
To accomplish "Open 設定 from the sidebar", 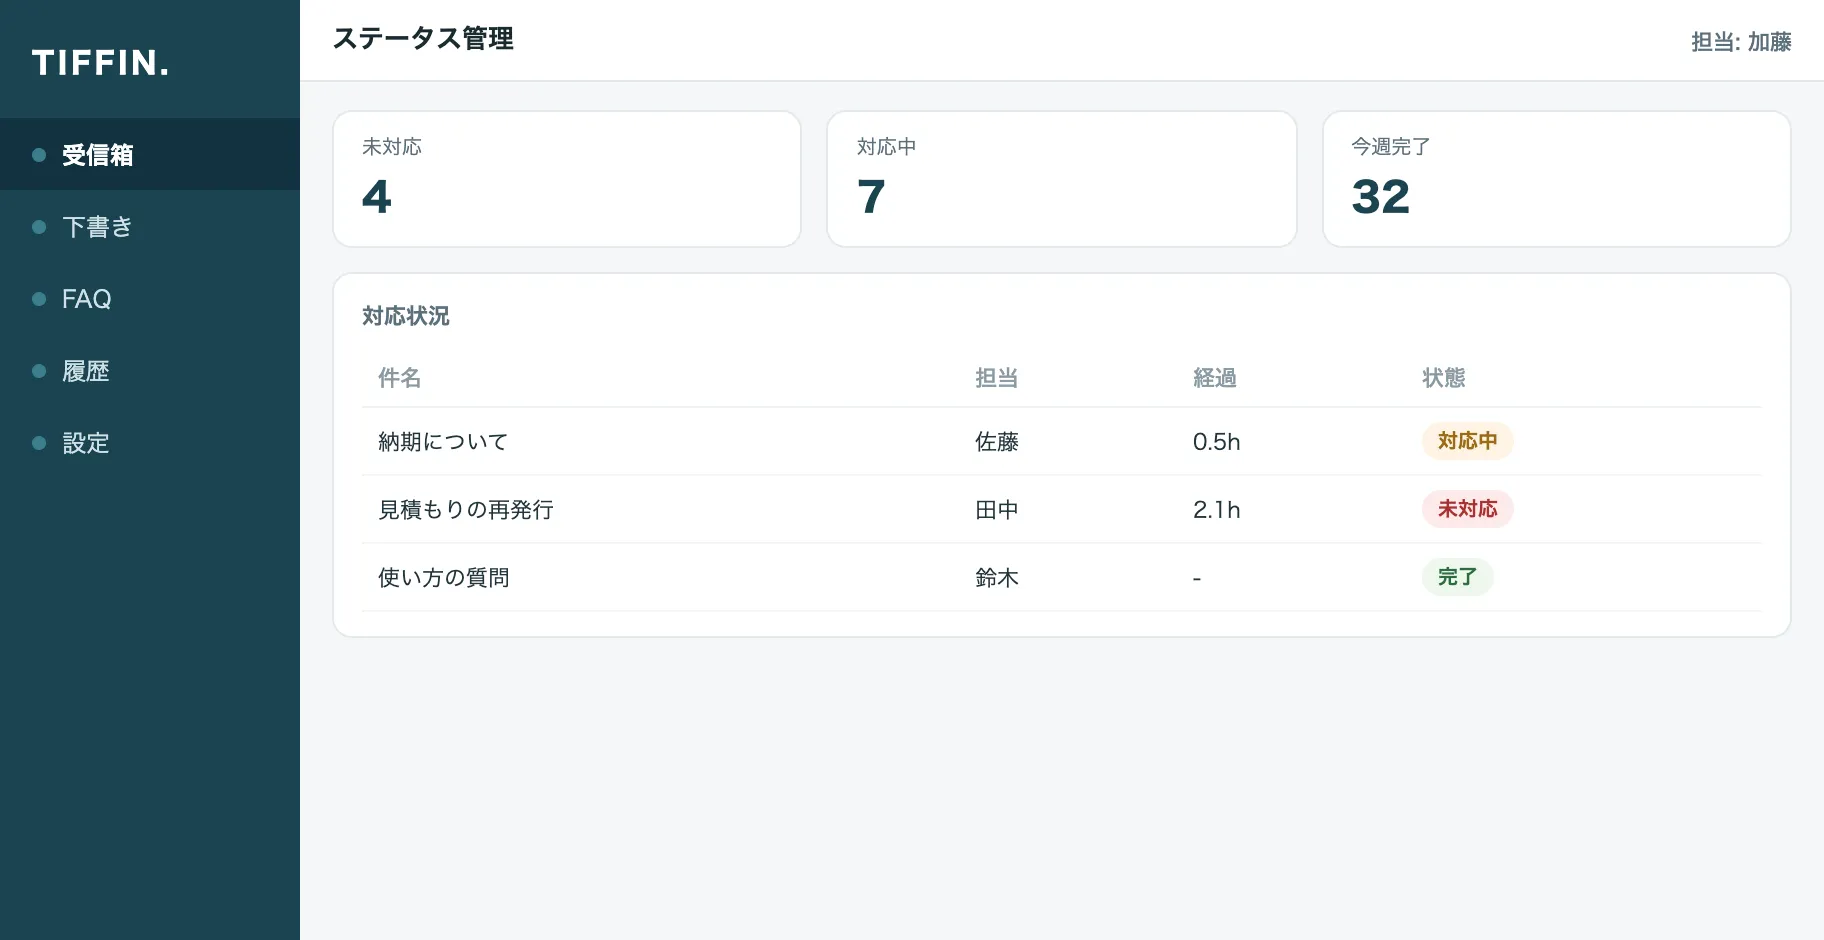I will (x=150, y=443).
